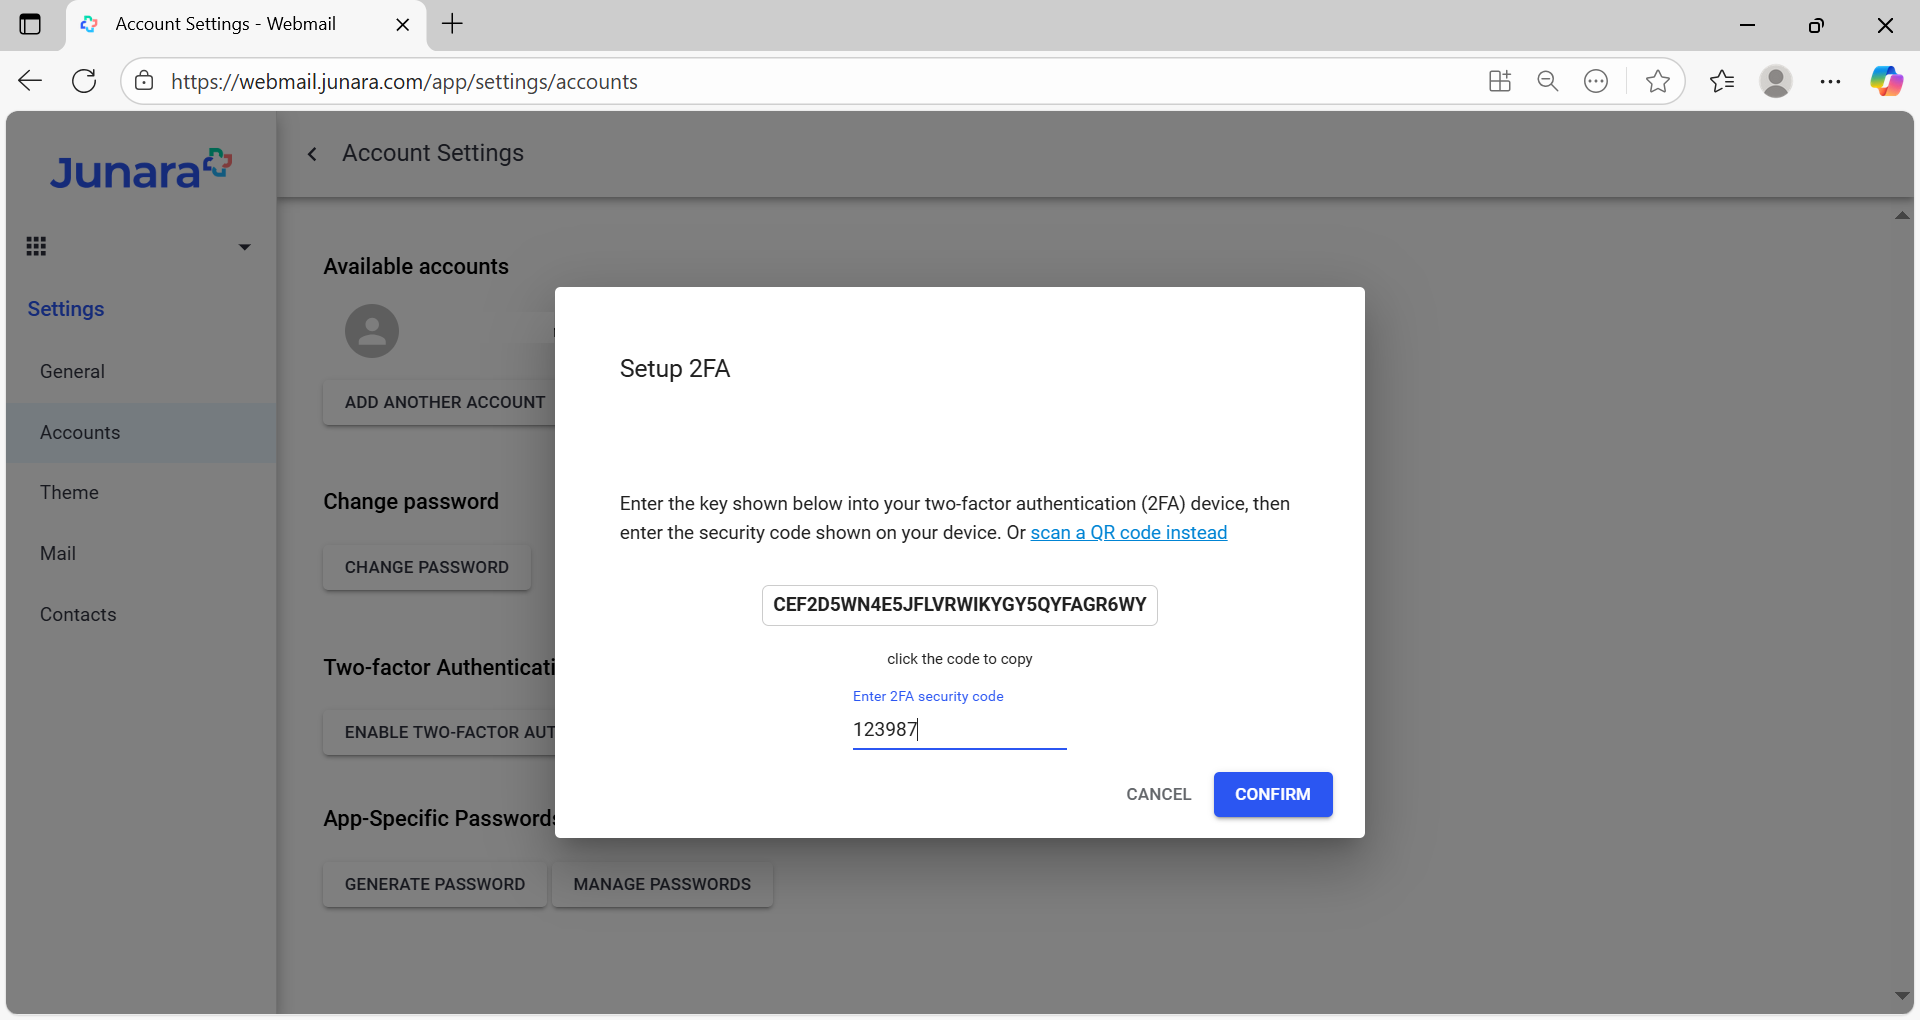Click the zoom out magnifier icon
Image resolution: width=1920 pixels, height=1020 pixels.
pyautogui.click(x=1548, y=81)
